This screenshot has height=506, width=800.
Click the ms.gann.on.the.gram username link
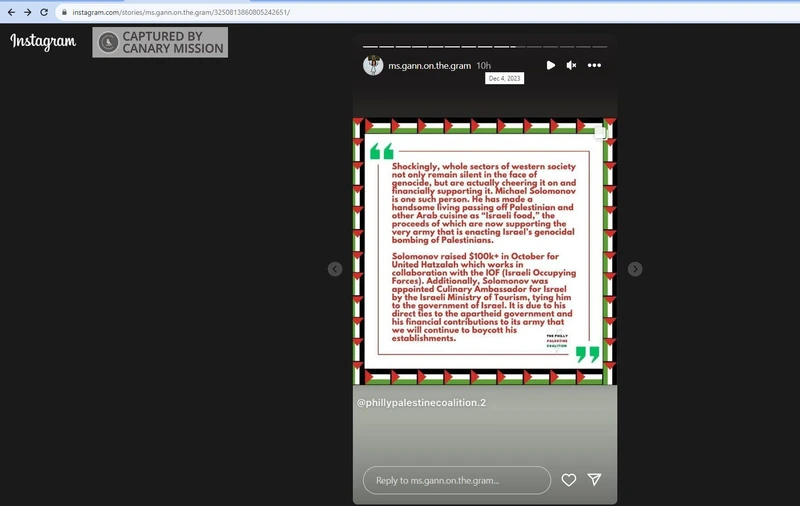430,65
